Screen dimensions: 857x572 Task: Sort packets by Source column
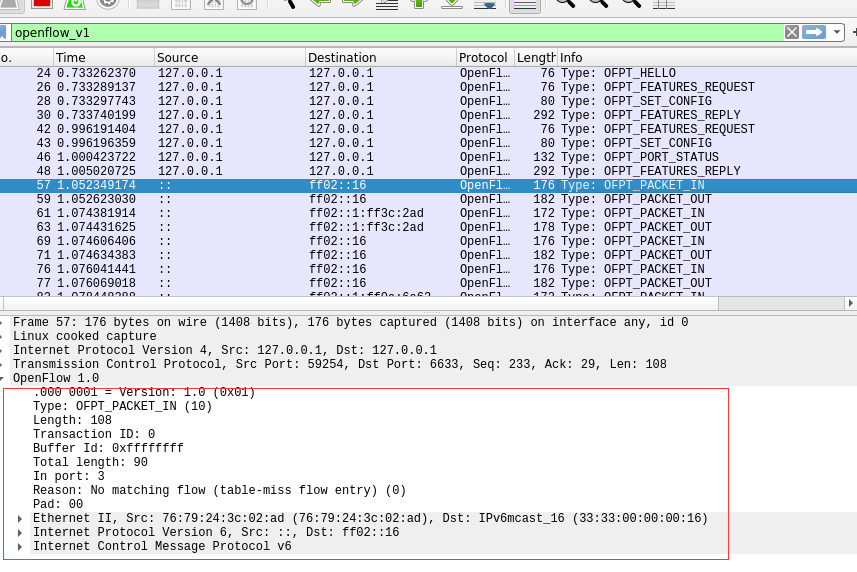click(230, 57)
